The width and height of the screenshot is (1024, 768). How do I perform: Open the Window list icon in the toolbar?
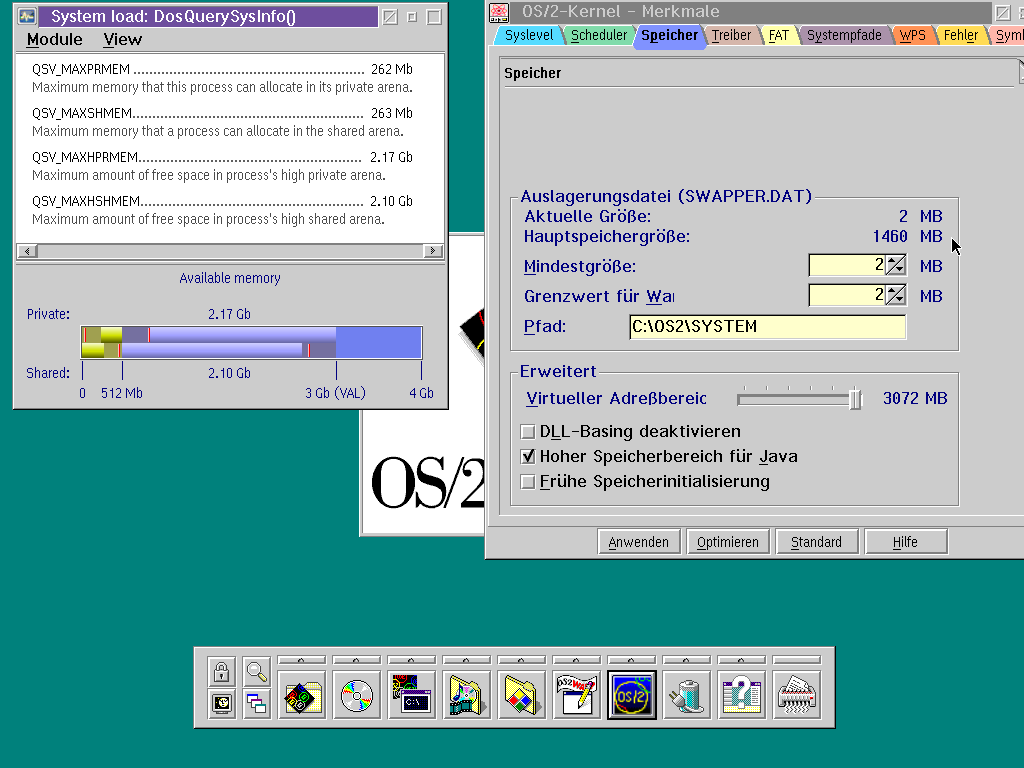click(x=256, y=703)
